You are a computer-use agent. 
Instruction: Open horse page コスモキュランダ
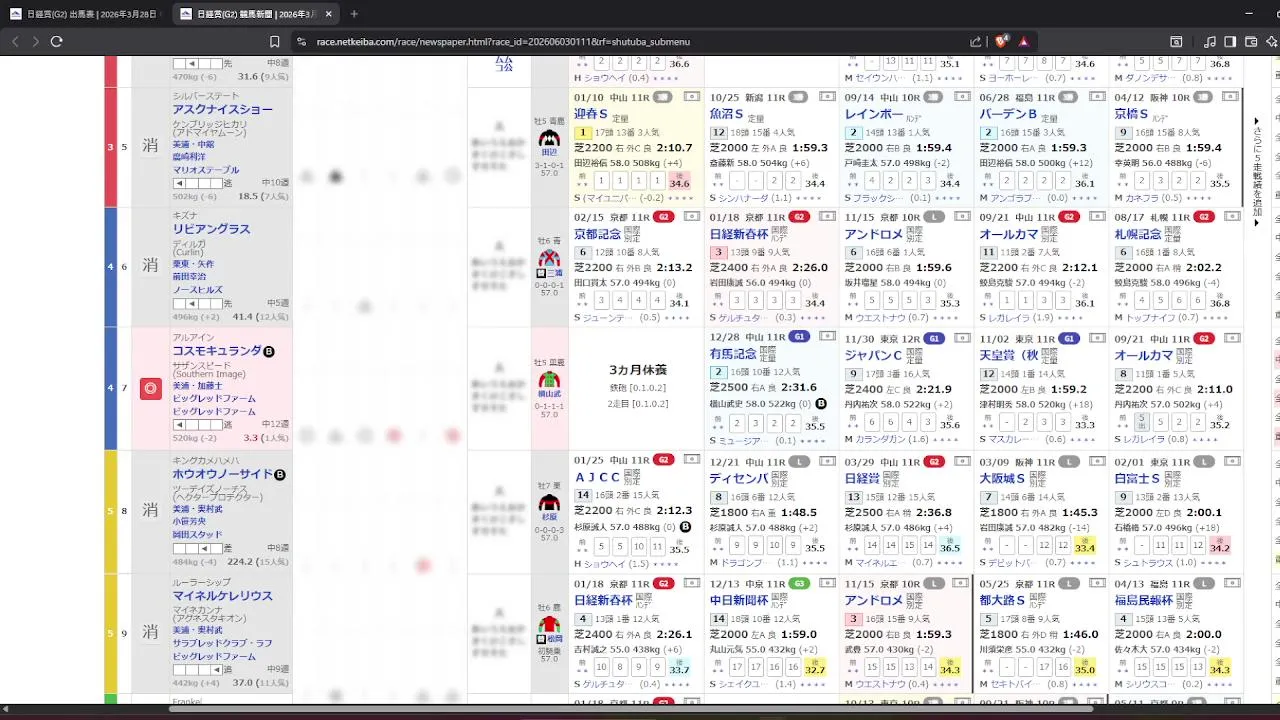pos(217,351)
